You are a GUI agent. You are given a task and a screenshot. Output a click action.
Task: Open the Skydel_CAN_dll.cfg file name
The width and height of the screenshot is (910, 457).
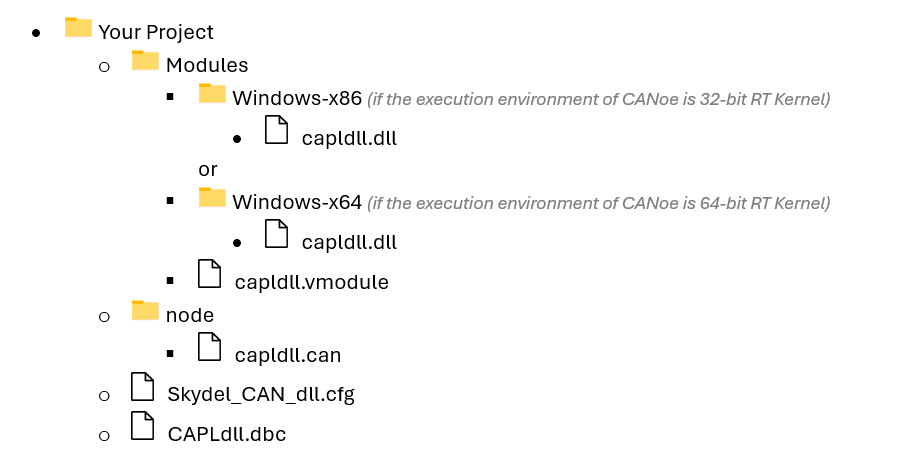pos(261,394)
